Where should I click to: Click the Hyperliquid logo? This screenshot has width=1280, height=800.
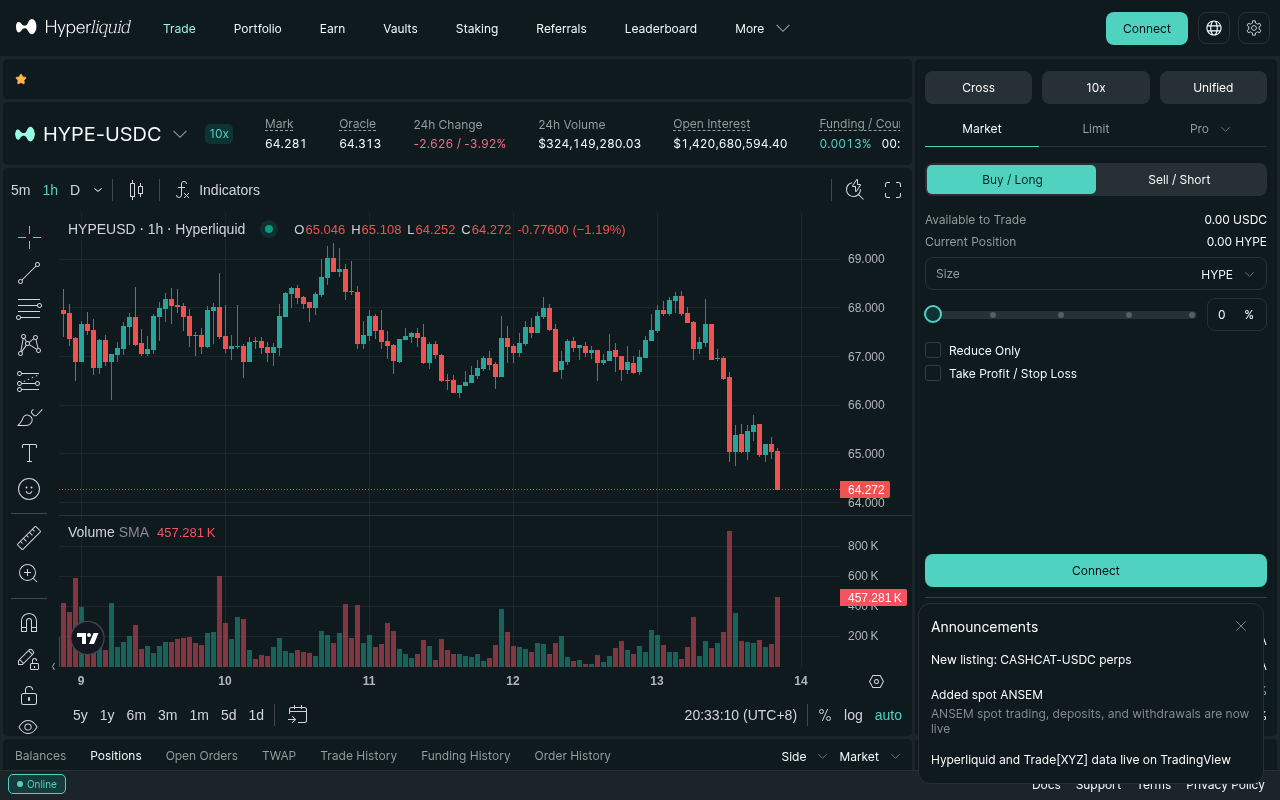pos(73,28)
